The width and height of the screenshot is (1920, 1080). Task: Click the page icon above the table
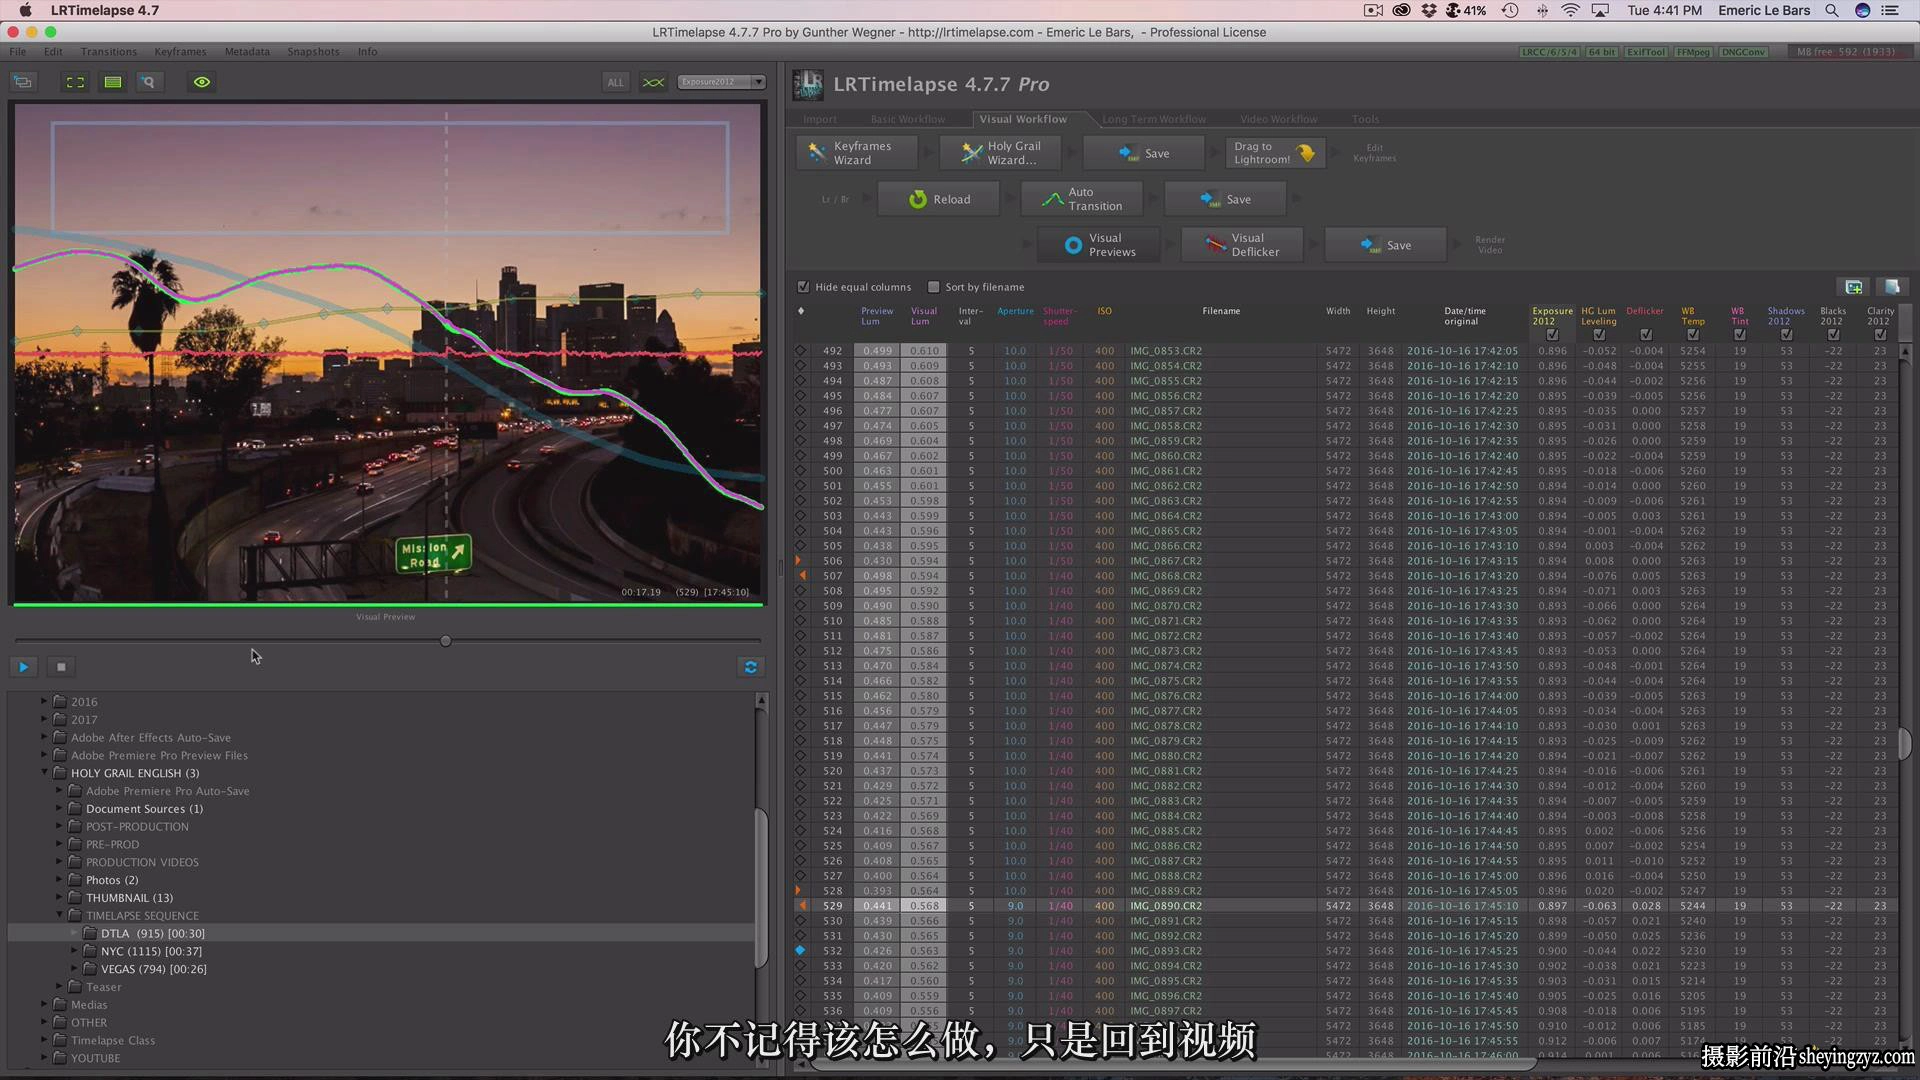pyautogui.click(x=1892, y=287)
